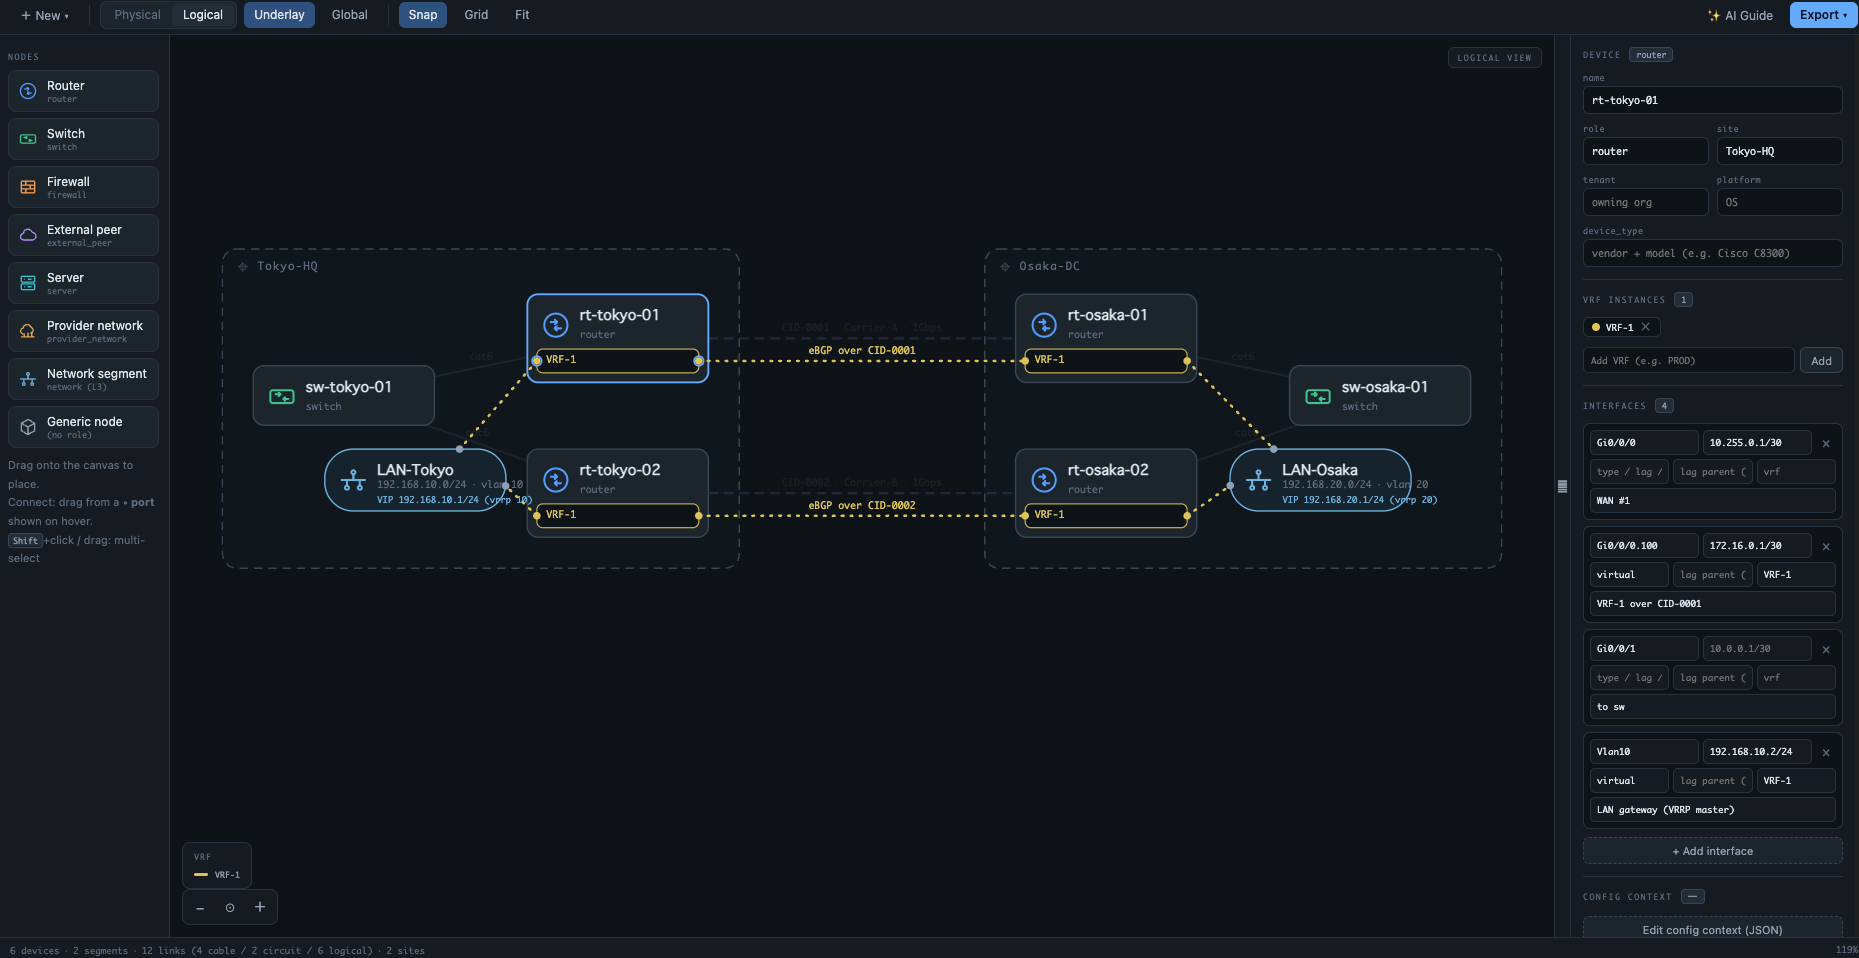The height and width of the screenshot is (958, 1859).
Task: Reset zoom with the center circle button
Action: coord(230,908)
